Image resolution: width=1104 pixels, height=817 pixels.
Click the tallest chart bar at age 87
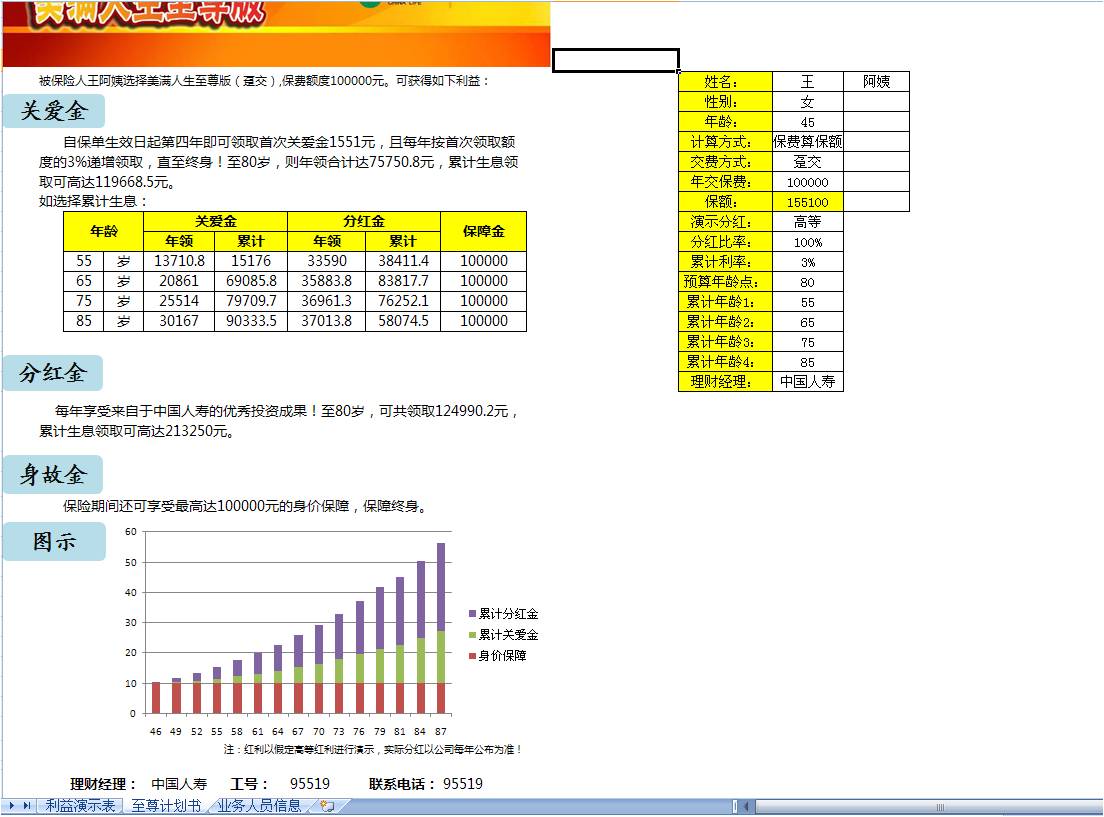[x=441, y=628]
